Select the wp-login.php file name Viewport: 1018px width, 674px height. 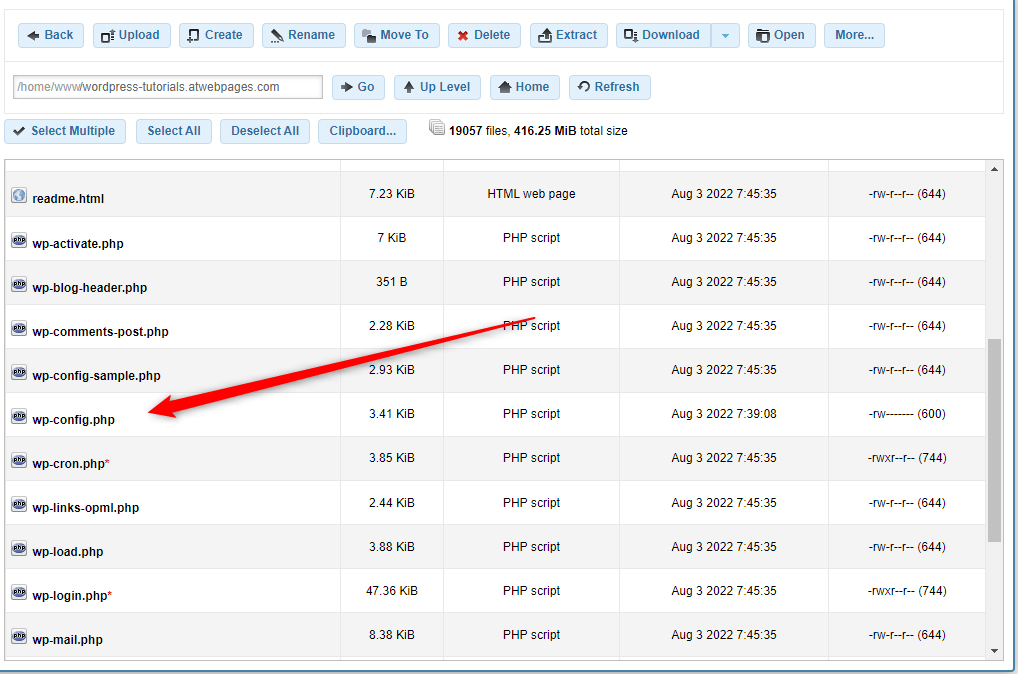[70, 595]
